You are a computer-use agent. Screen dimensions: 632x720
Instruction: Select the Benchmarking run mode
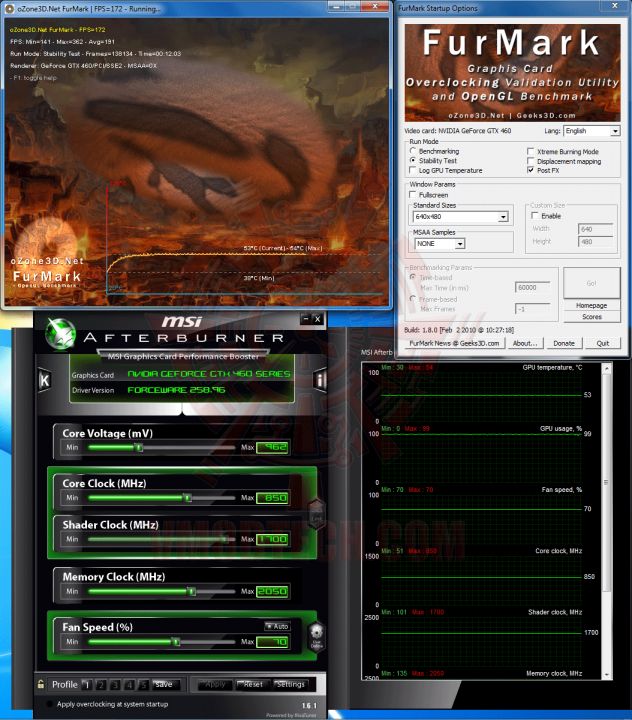click(x=413, y=151)
